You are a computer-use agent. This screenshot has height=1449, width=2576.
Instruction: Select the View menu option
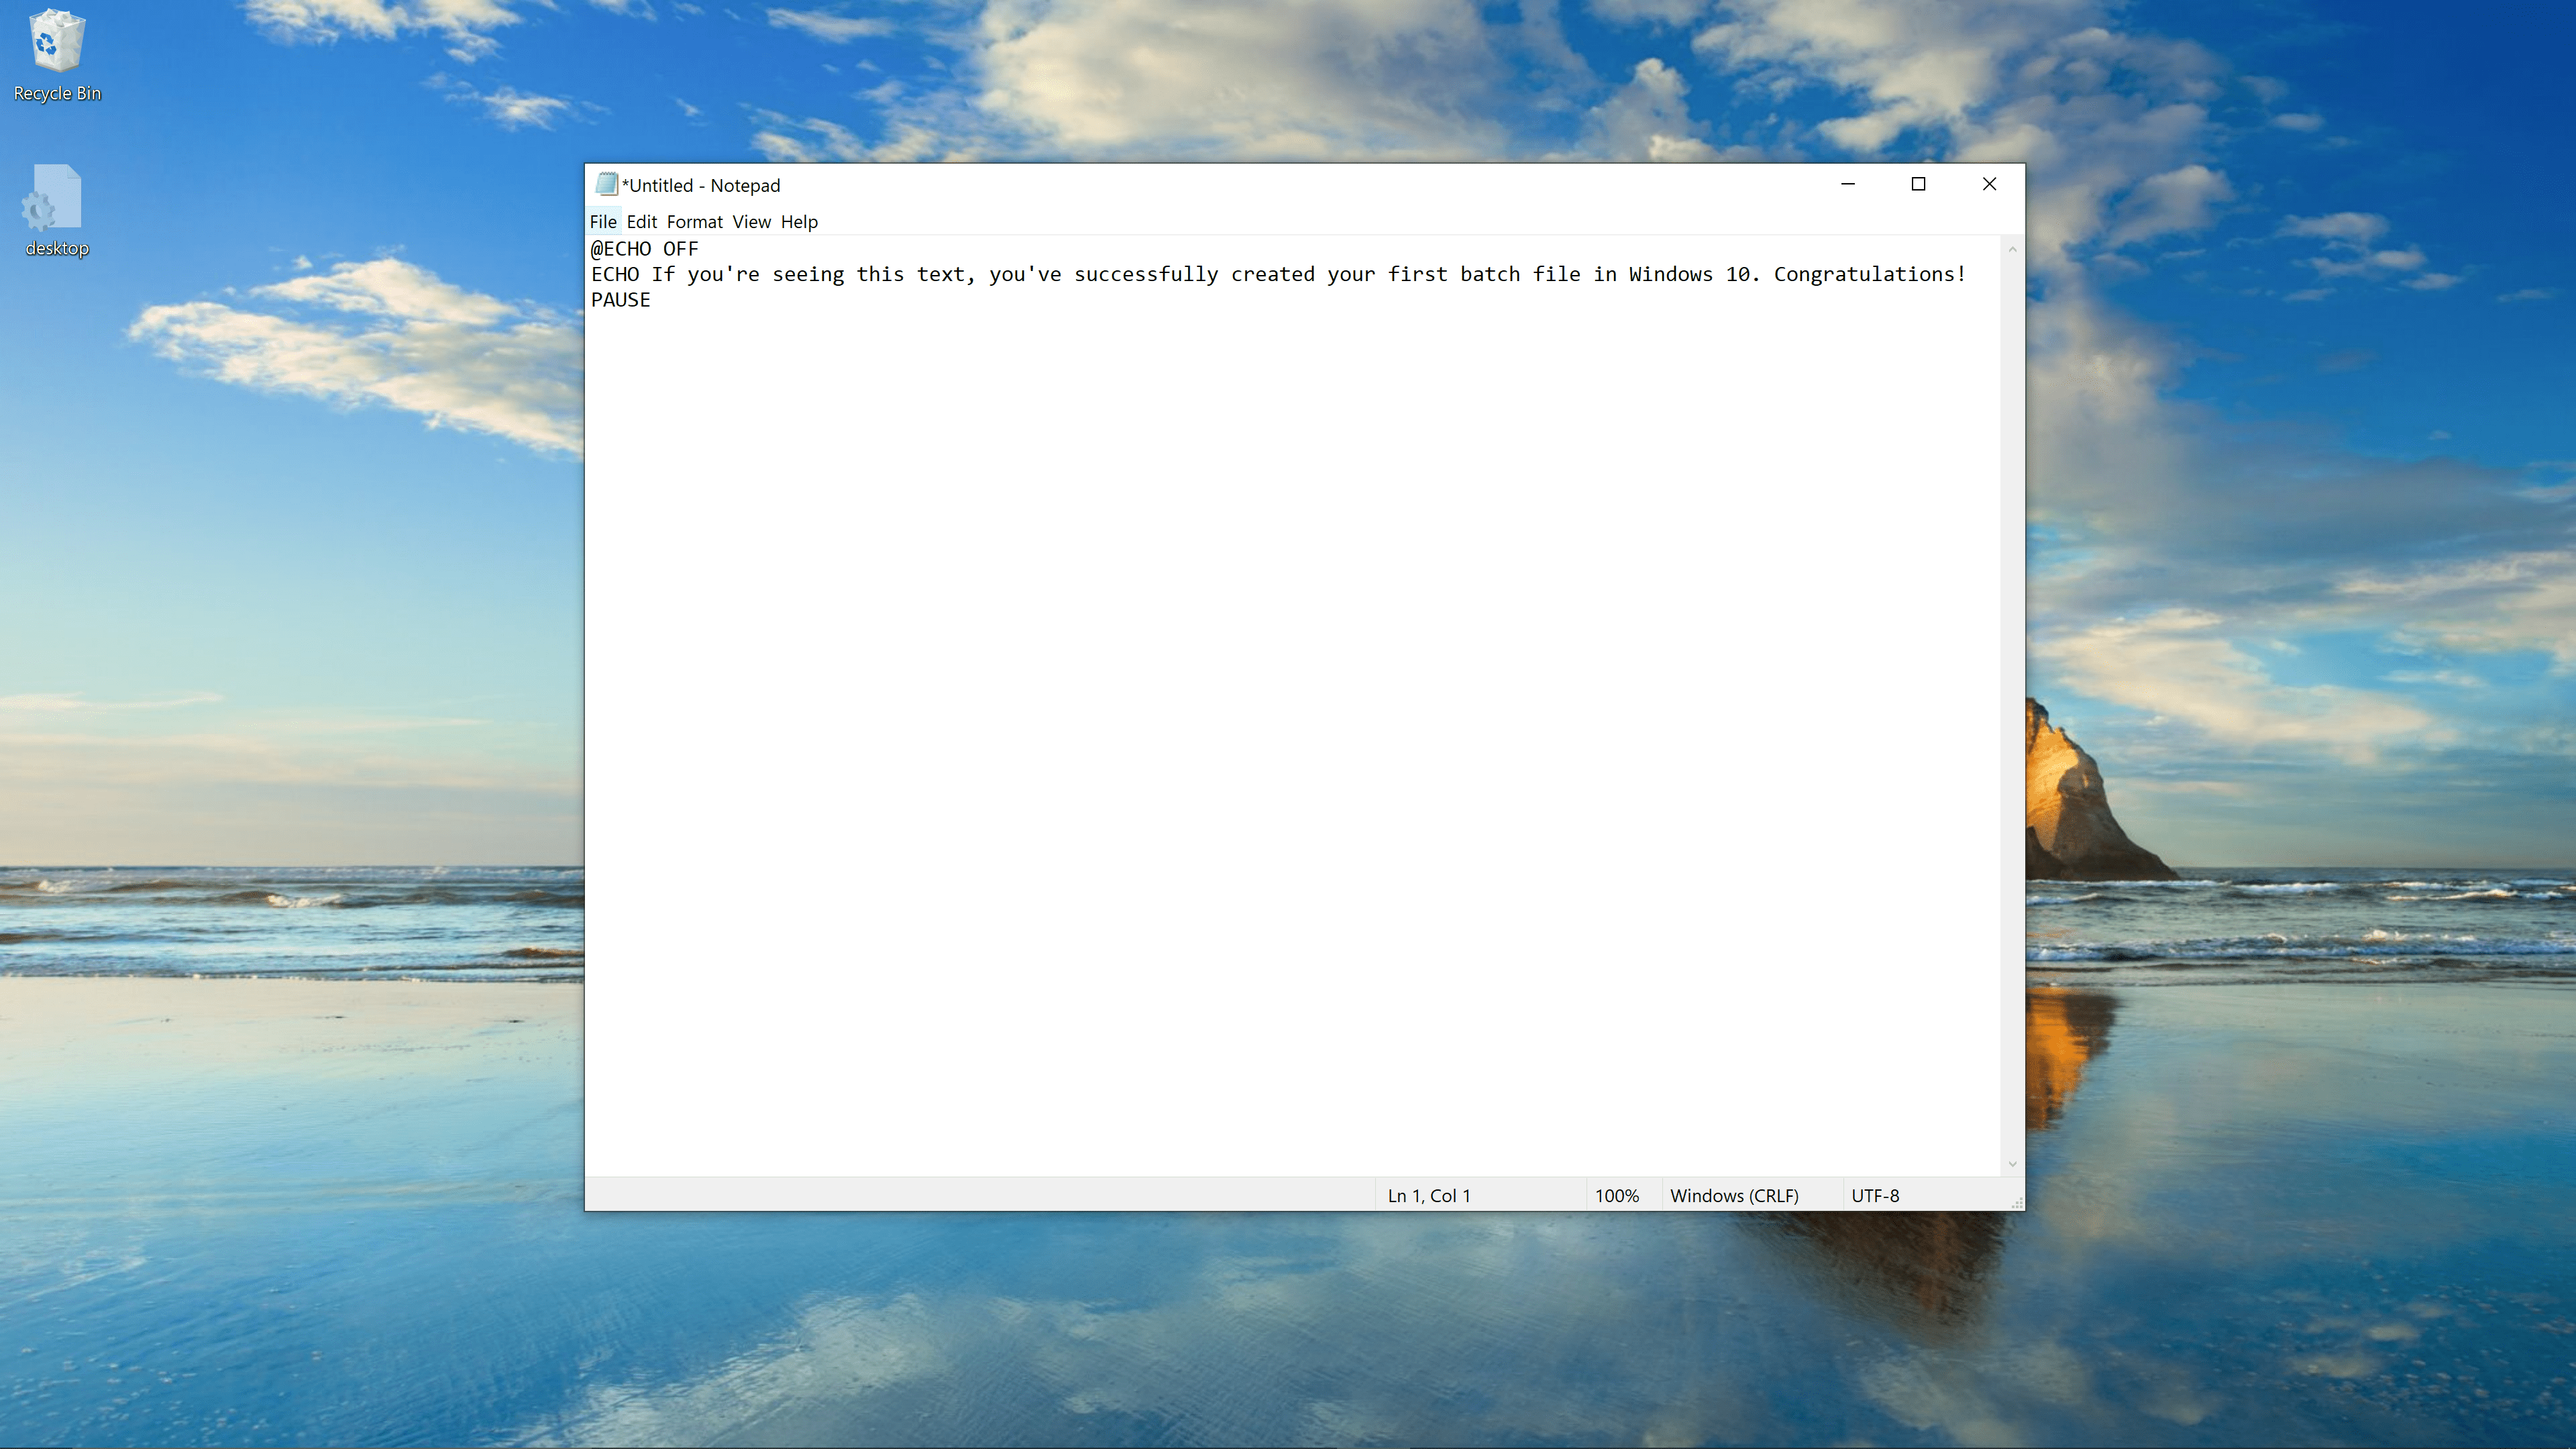[750, 221]
